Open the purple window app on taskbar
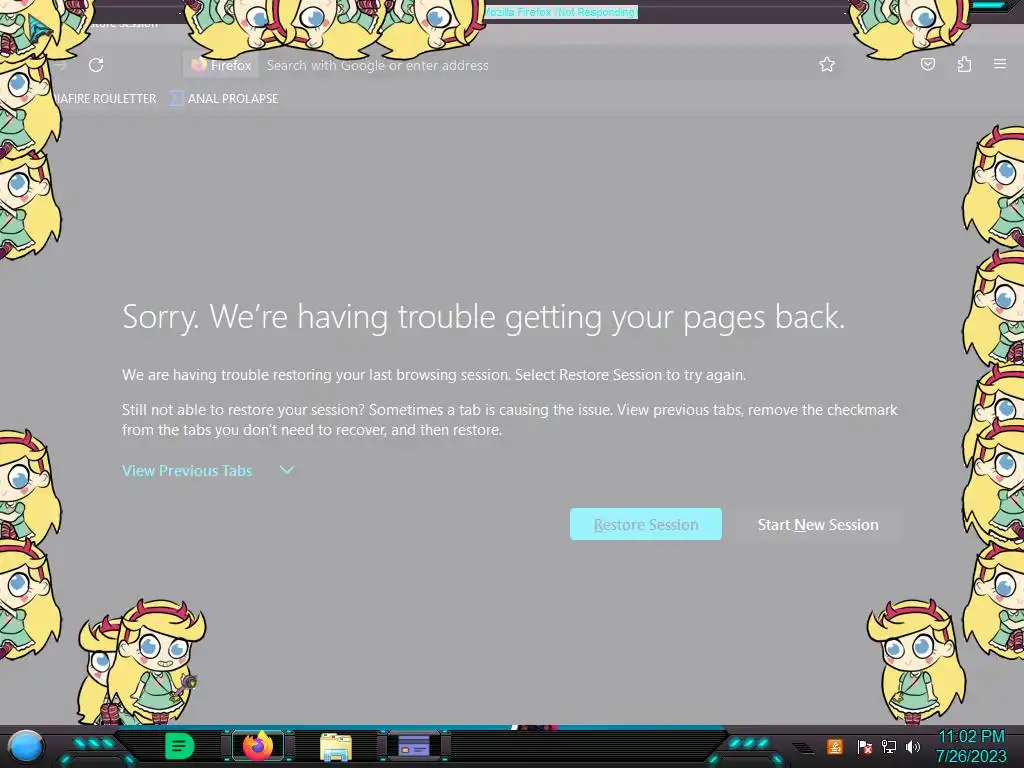The image size is (1024, 768). (414, 745)
